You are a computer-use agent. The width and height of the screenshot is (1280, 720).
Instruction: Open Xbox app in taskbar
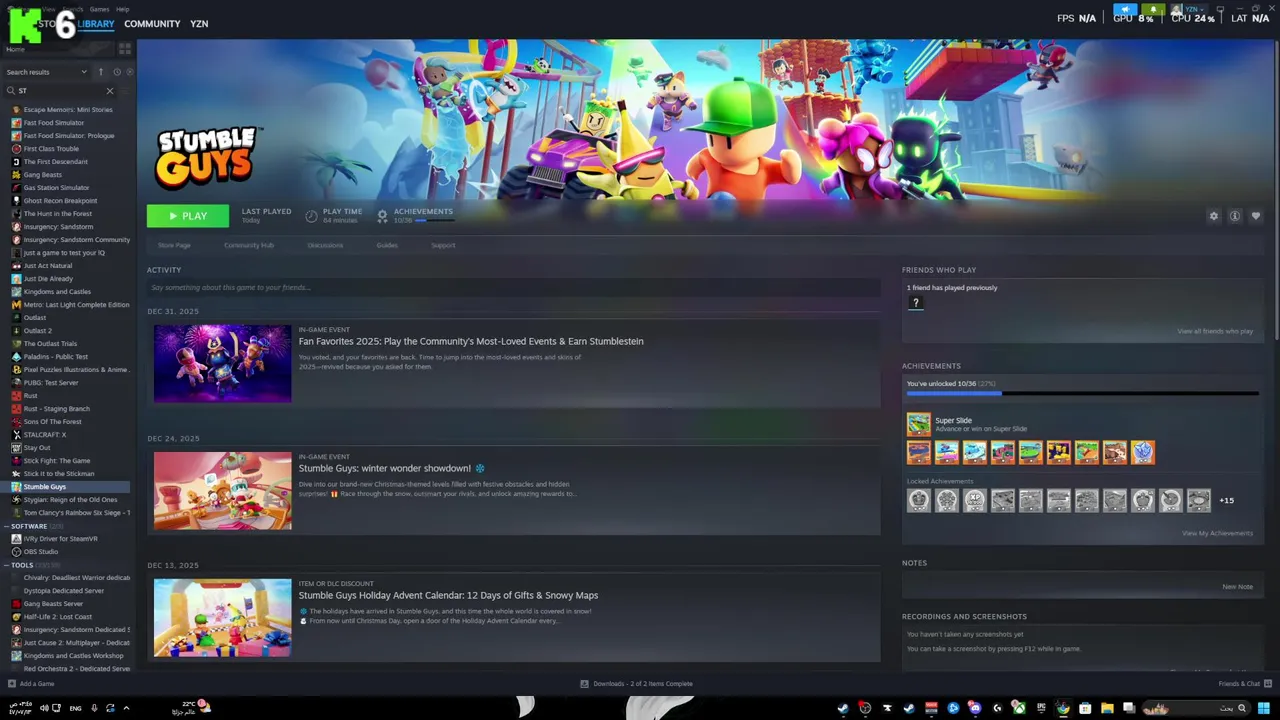(1019, 708)
